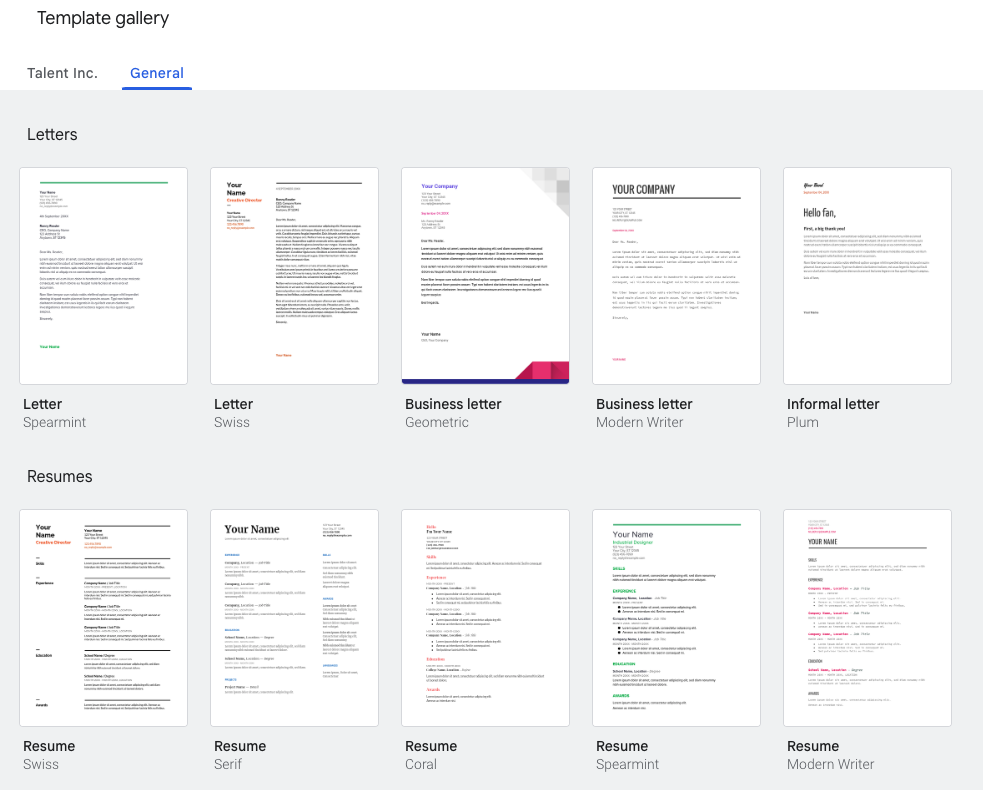This screenshot has height=790, width=983.
Task: Open the Resume Serif template thumbnail
Action: [294, 618]
